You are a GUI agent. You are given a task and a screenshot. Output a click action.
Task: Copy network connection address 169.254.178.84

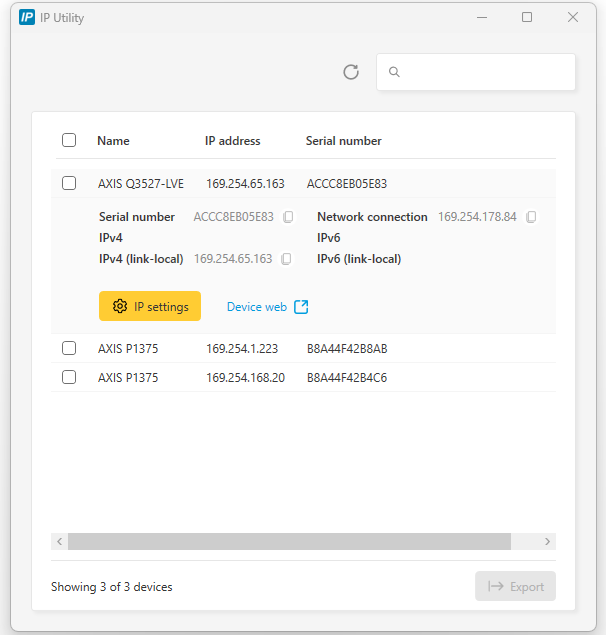(531, 217)
